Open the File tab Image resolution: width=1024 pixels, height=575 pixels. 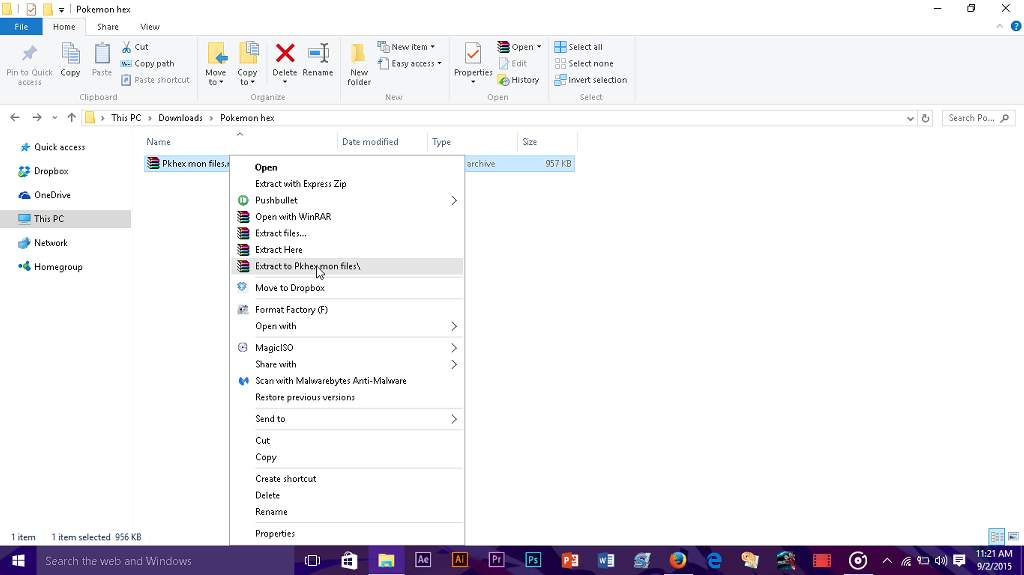(21, 27)
